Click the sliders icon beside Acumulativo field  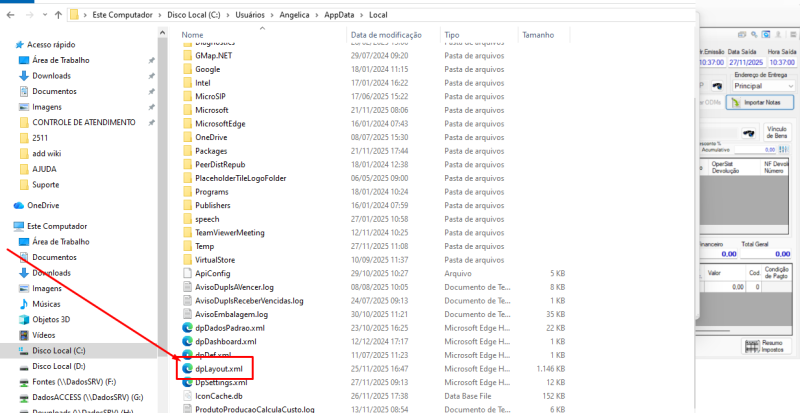pos(785,150)
